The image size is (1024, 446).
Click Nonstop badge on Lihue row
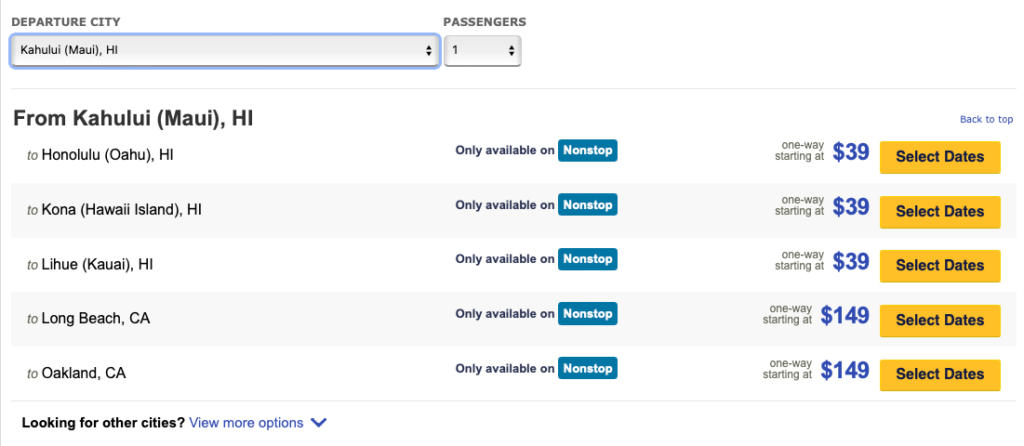[x=587, y=259]
